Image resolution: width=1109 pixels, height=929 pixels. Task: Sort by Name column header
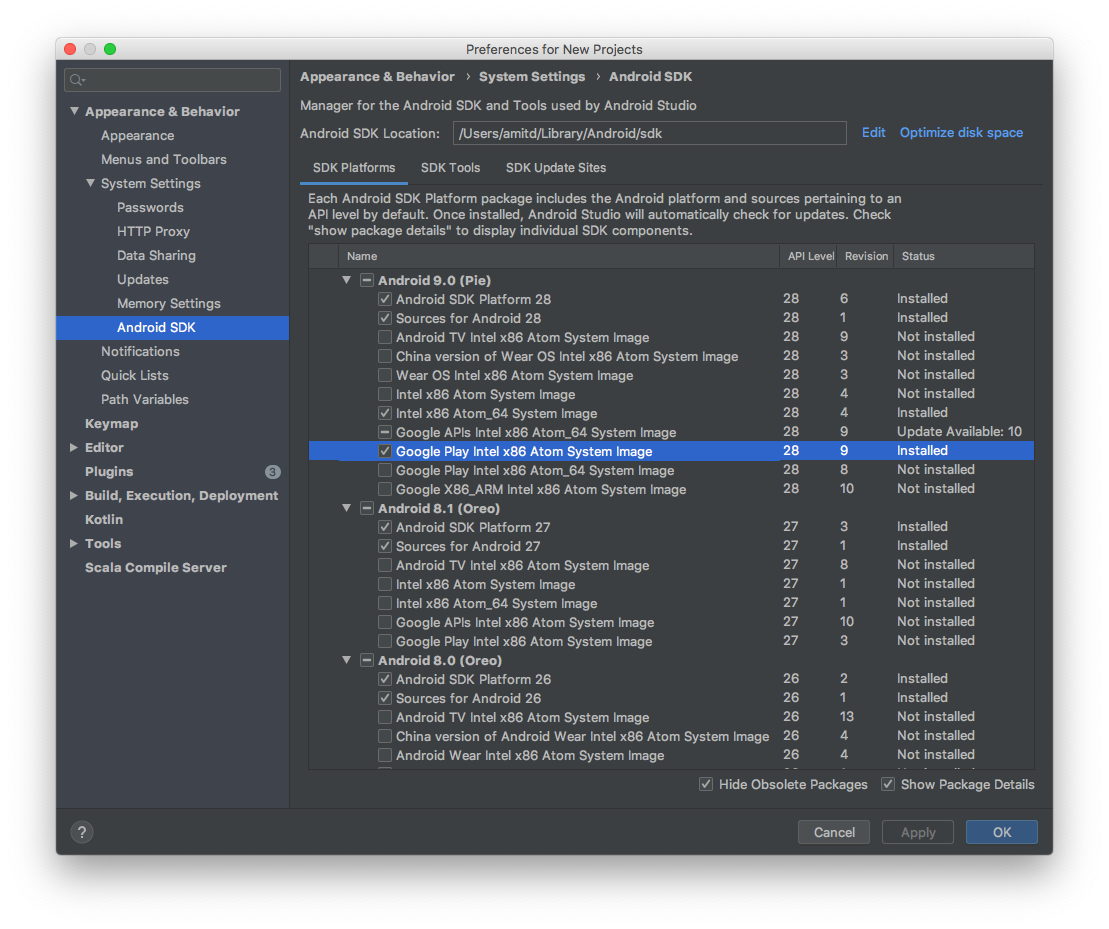[x=559, y=256]
